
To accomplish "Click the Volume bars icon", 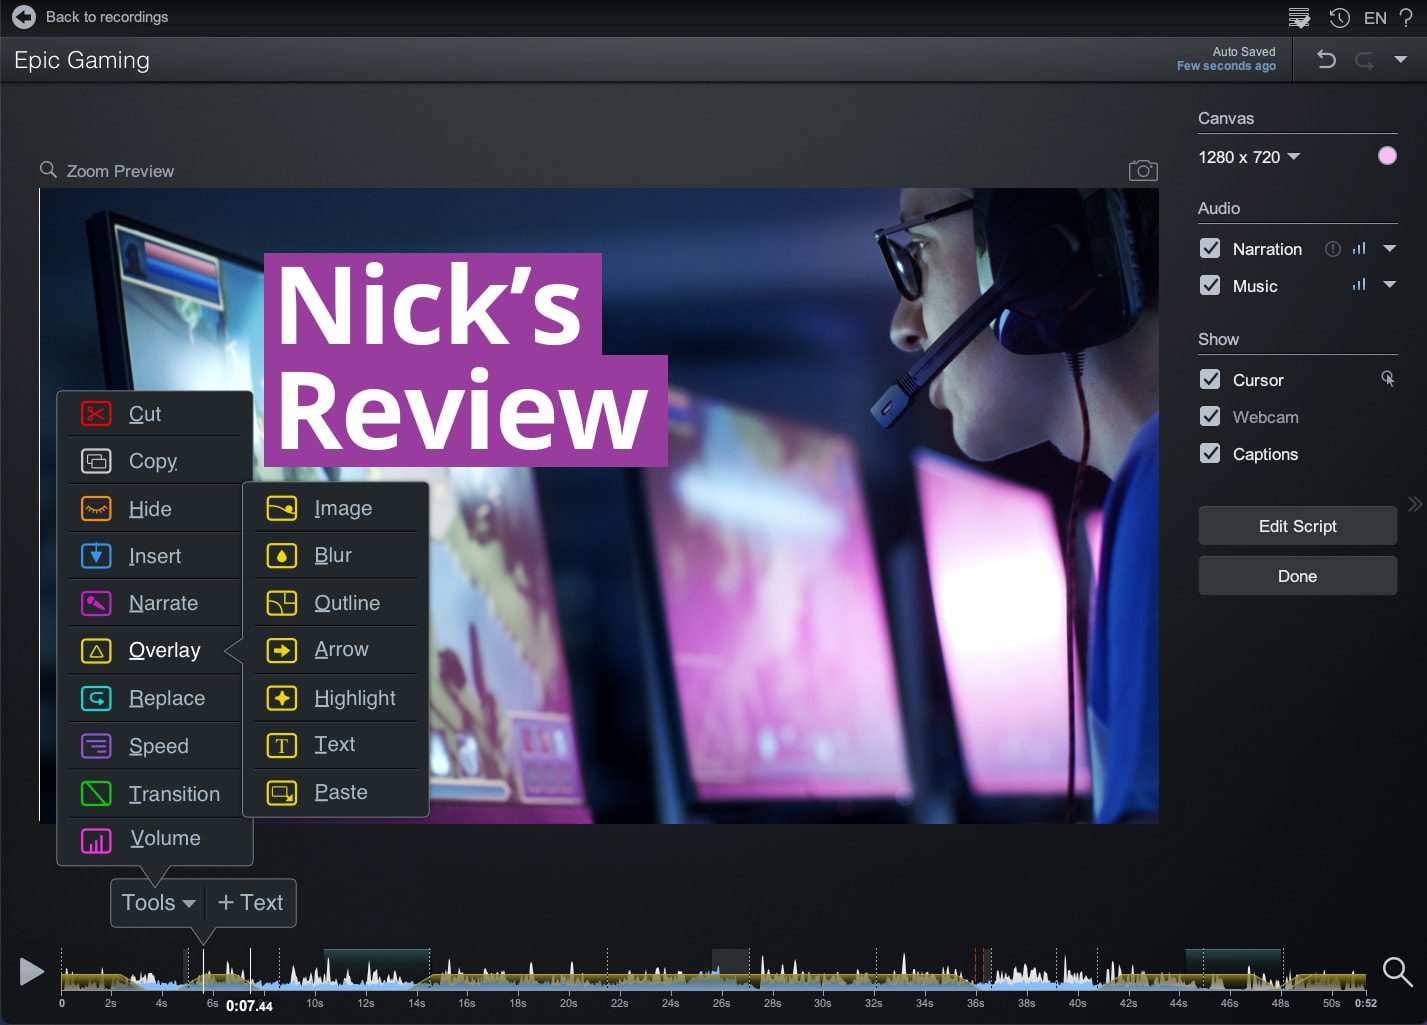I will (96, 841).
